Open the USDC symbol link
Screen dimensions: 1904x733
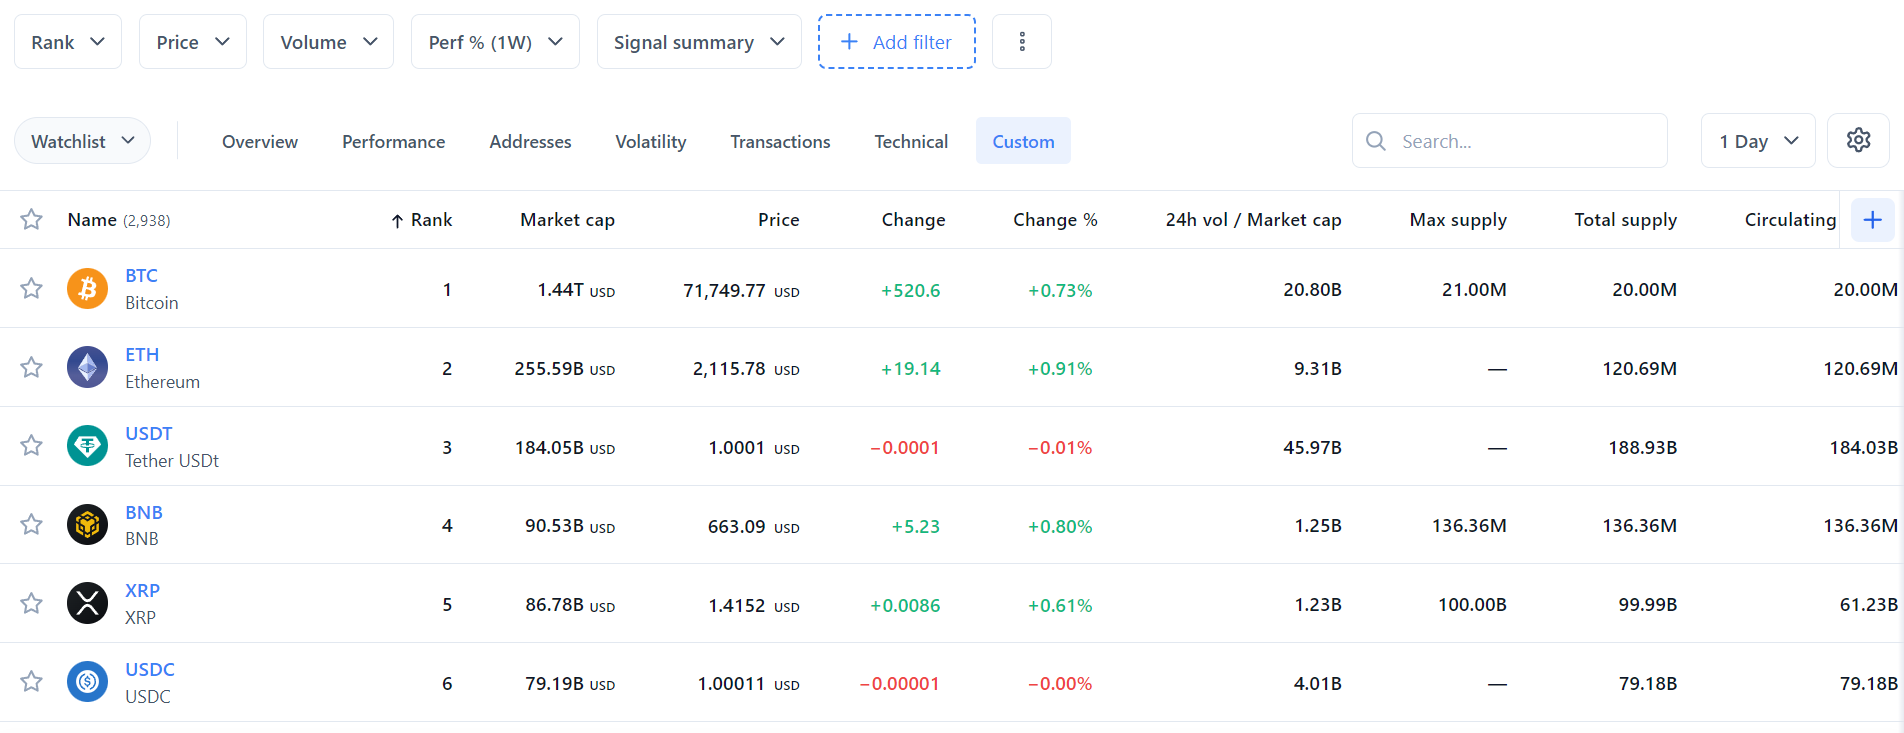coord(150,669)
